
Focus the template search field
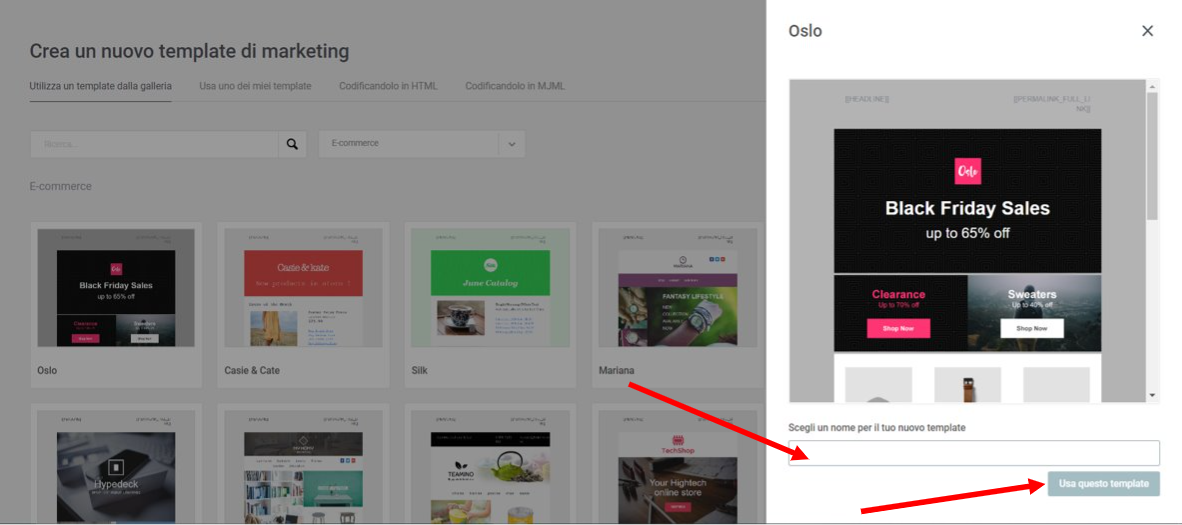pyautogui.click(x=155, y=144)
